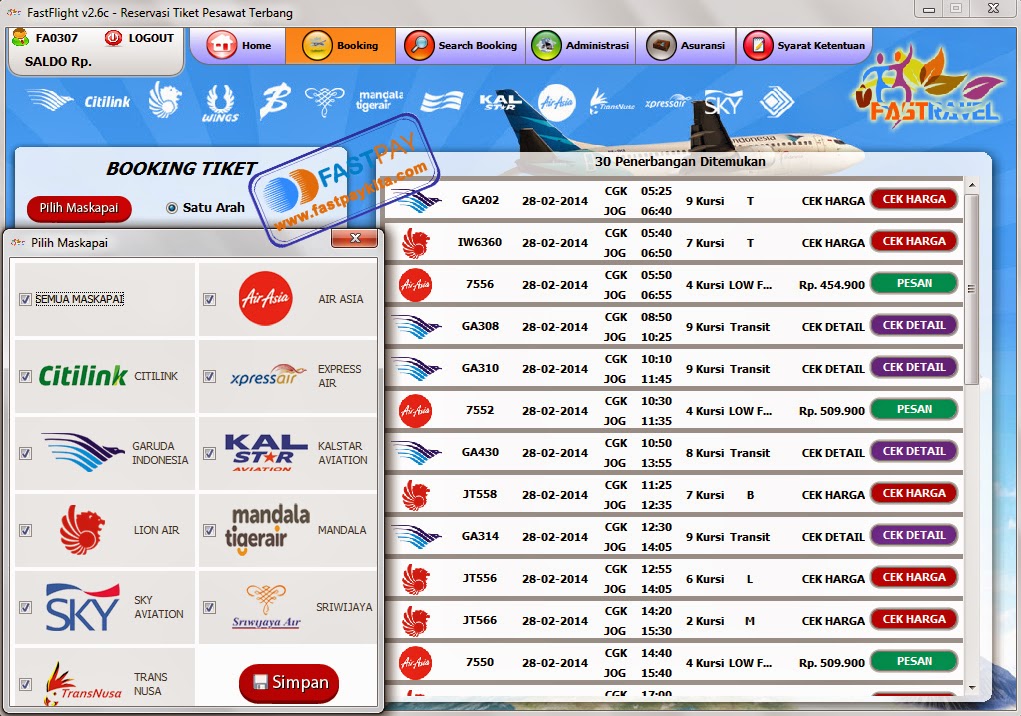1021x716 pixels.
Task: Click the flight list scroll up arrow
Action: pyautogui.click(x=972, y=186)
